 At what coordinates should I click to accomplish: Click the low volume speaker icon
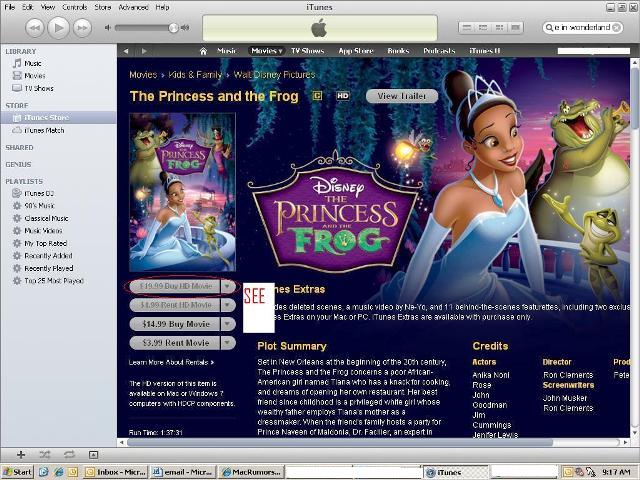[x=107, y=28]
